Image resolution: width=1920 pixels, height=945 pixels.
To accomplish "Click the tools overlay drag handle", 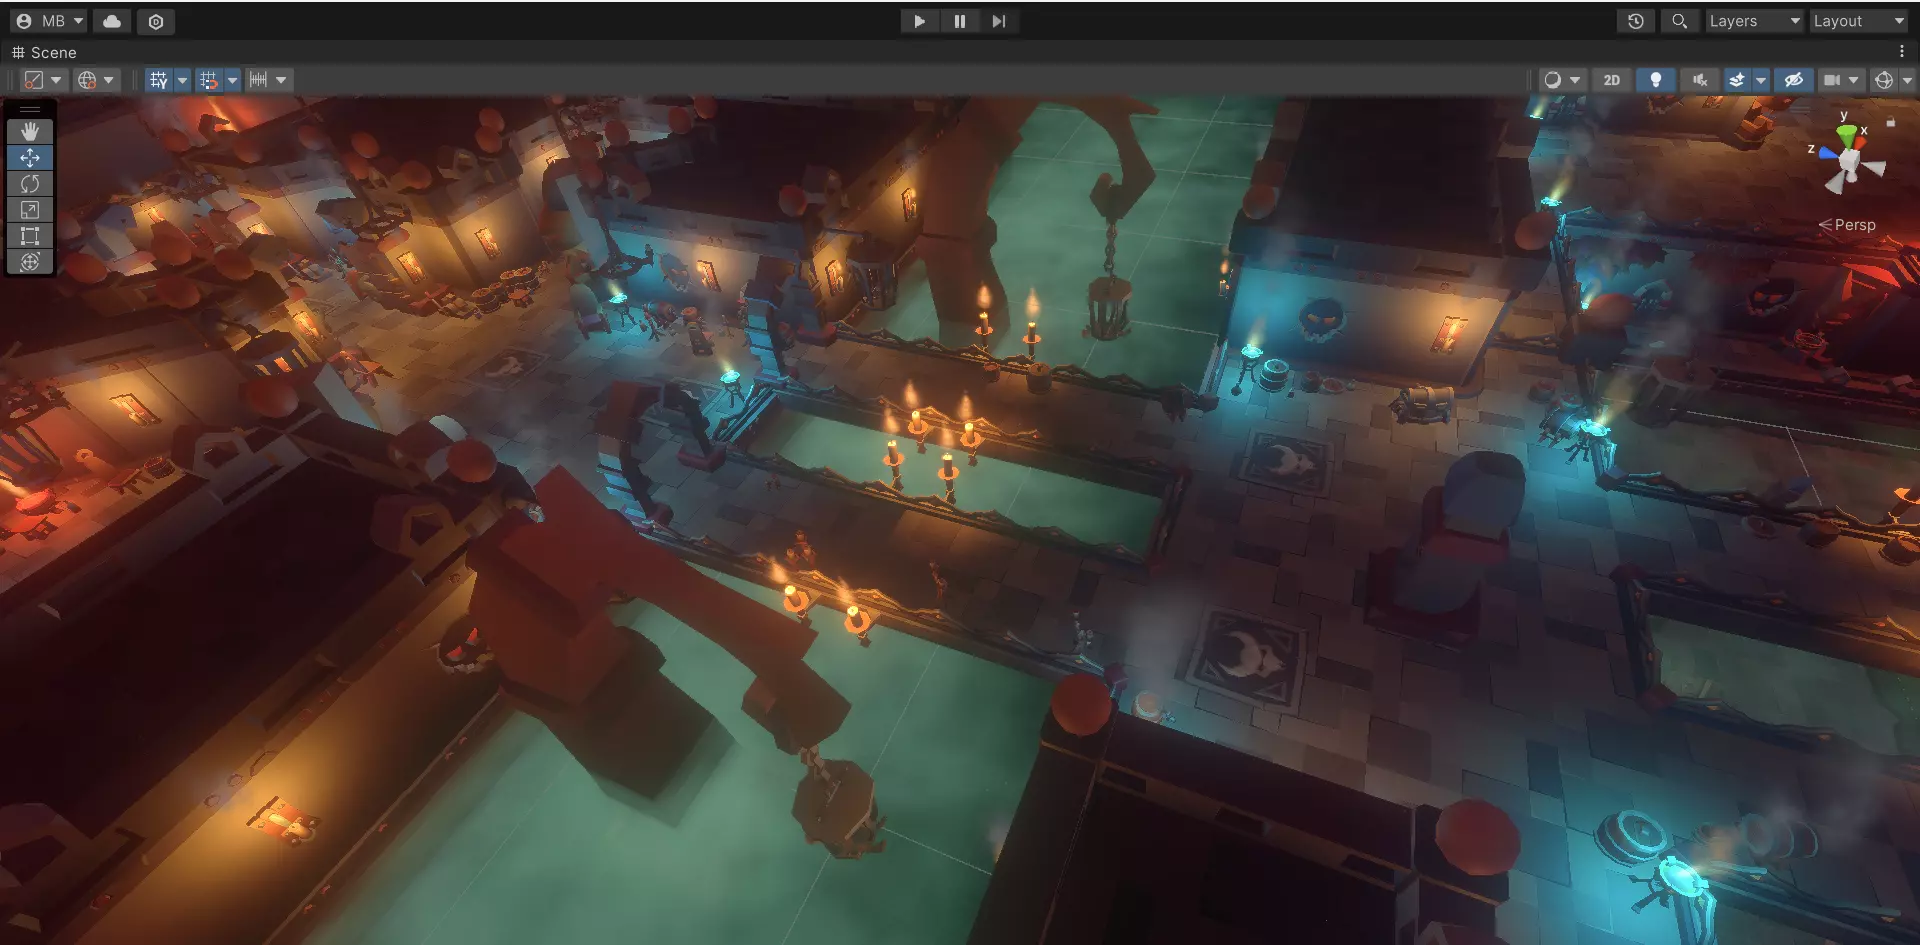I will click(x=30, y=109).
